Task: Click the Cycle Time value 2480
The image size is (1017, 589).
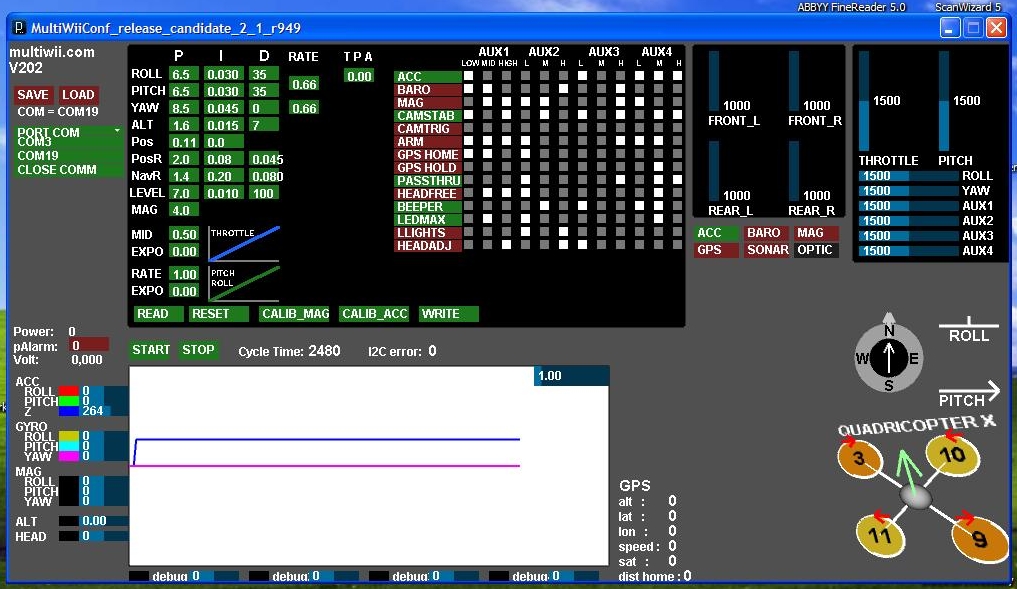Action: (x=324, y=351)
